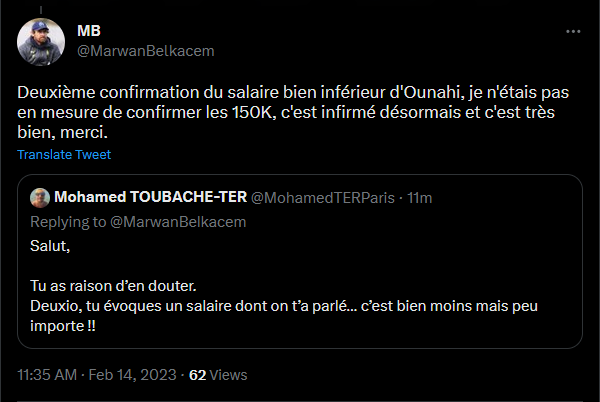Open the tweet's three-dot more options menu
This screenshot has height=402, width=600.
pos(572,32)
